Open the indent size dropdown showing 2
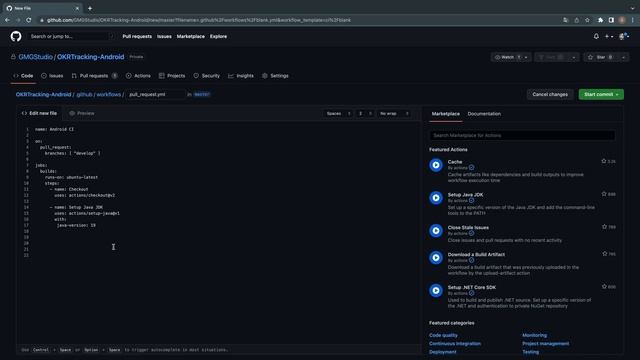This screenshot has width=640, height=360. (x=365, y=113)
